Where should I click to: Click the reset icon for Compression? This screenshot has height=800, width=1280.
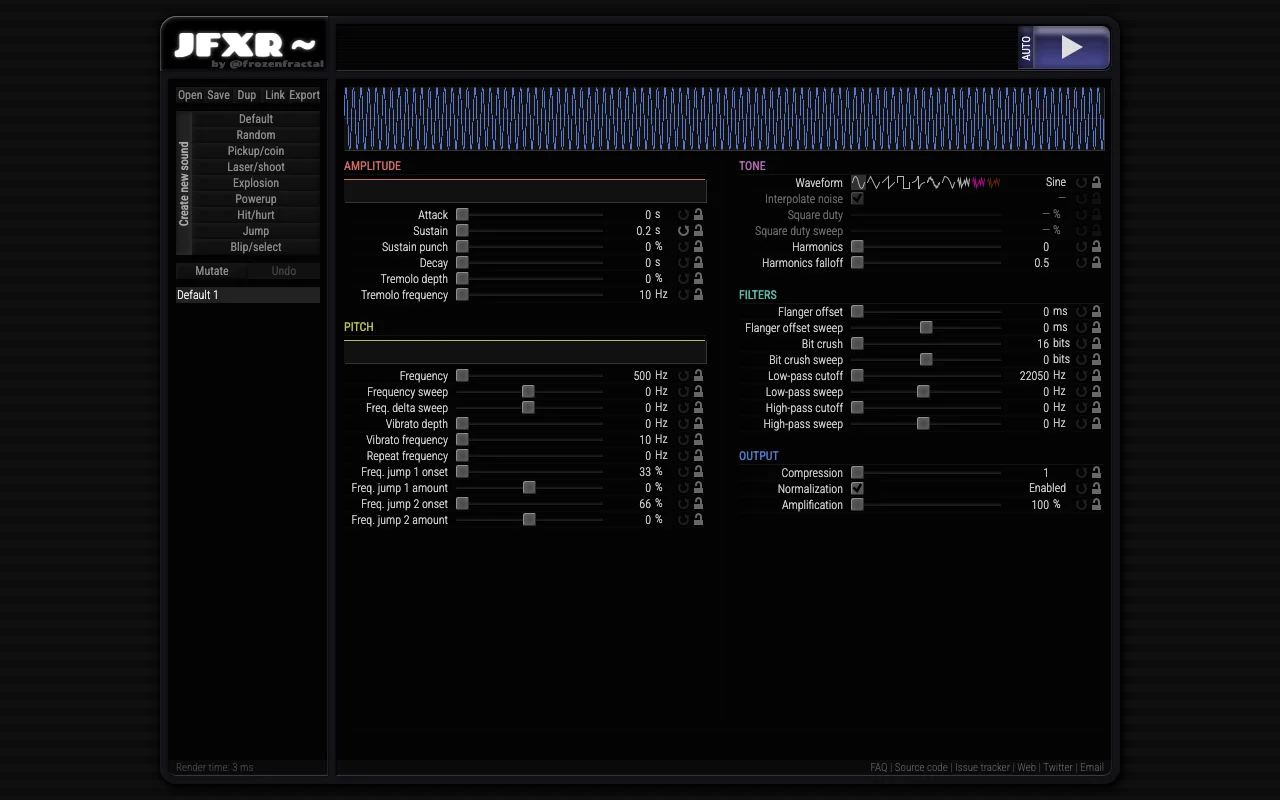click(1081, 473)
